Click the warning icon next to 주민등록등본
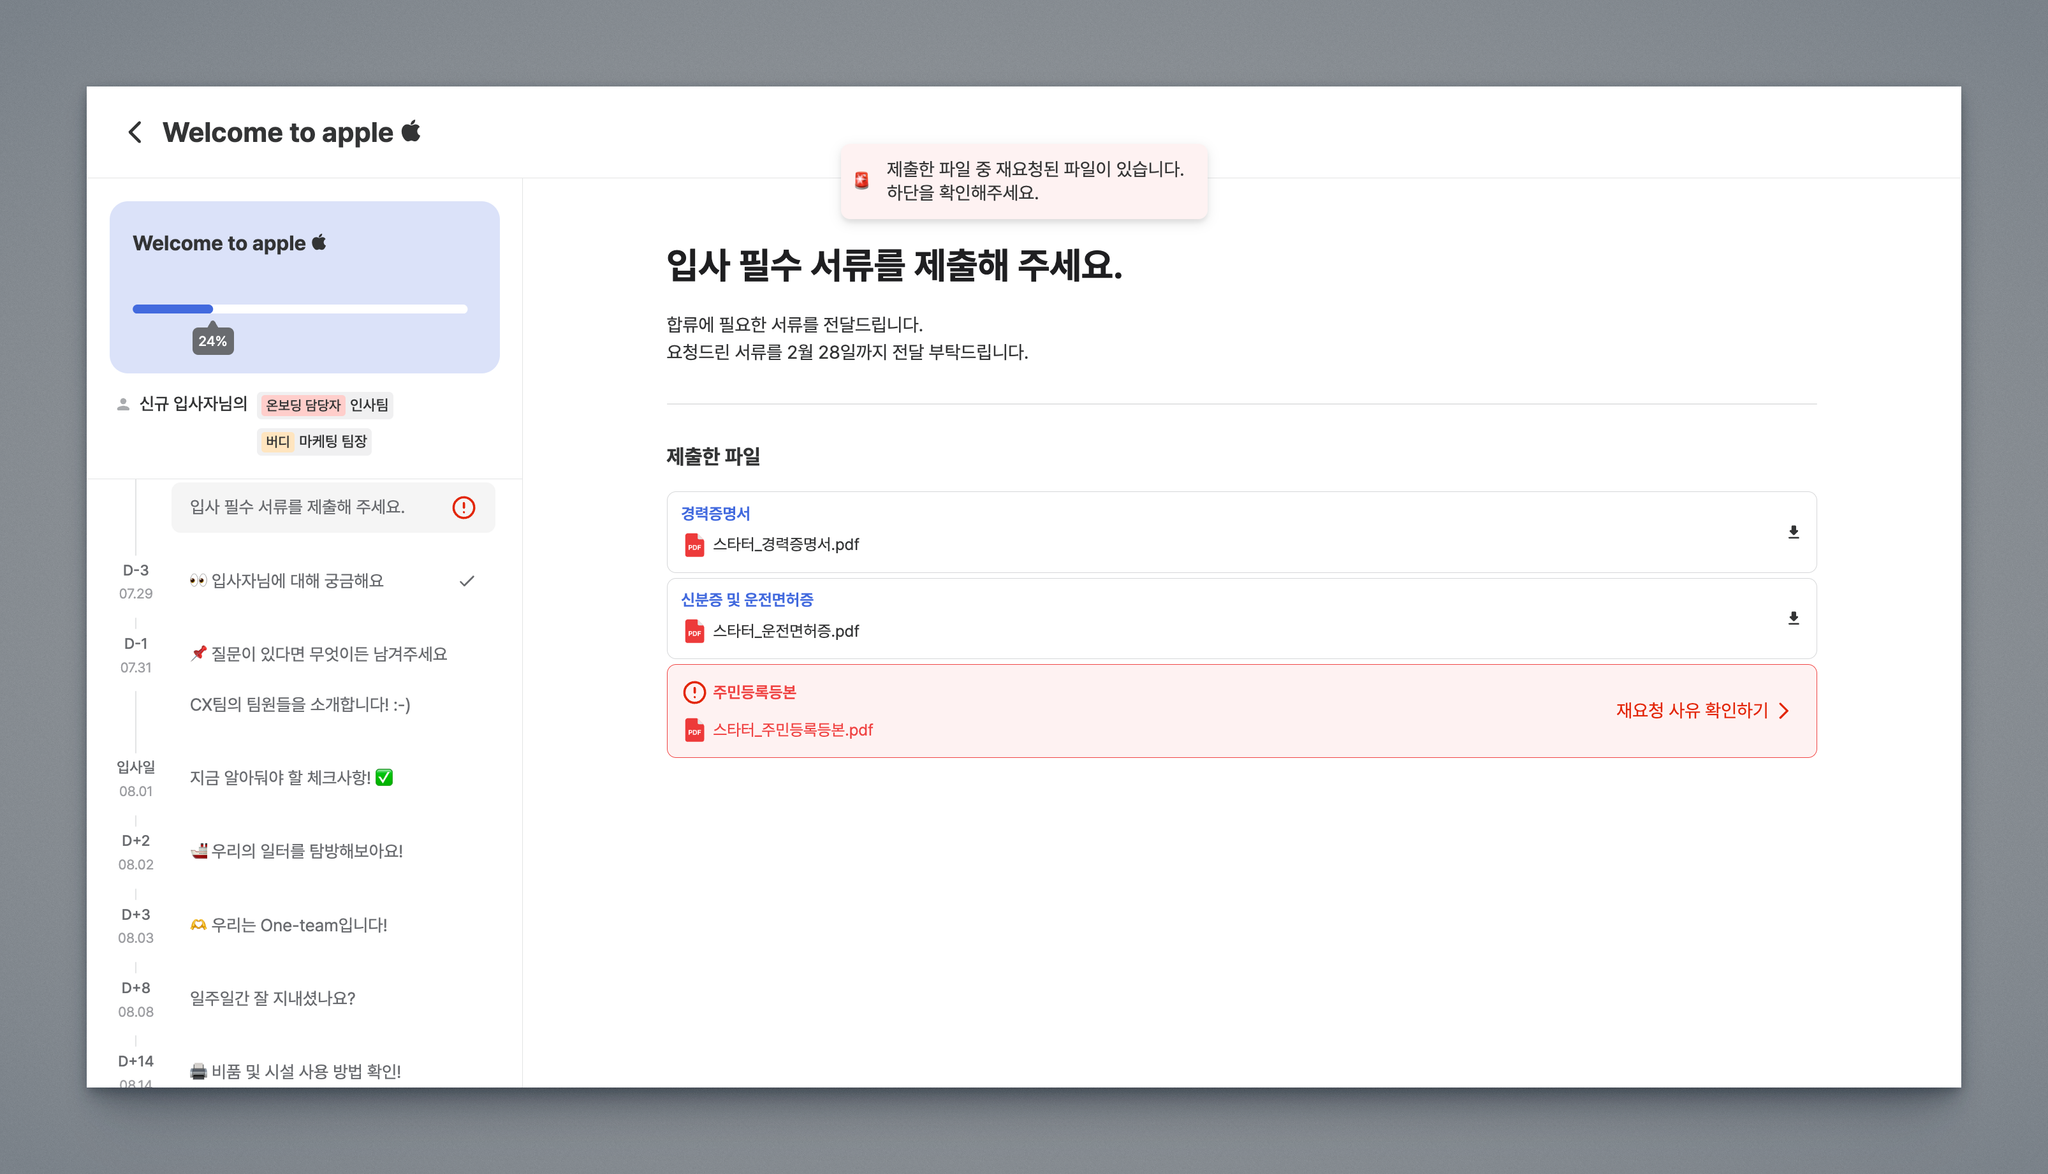 [x=694, y=692]
